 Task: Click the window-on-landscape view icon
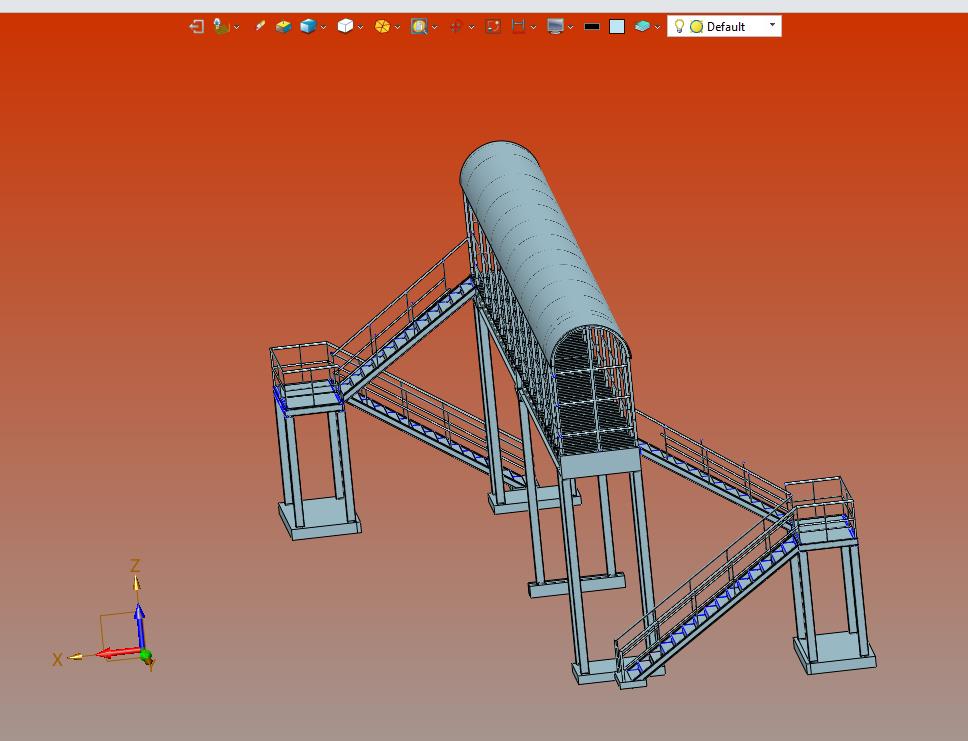tap(221, 26)
